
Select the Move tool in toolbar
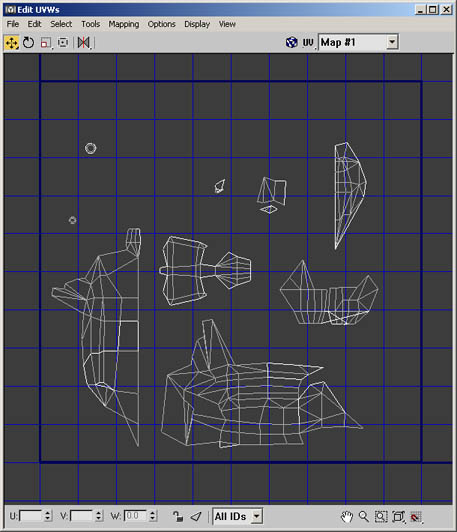[x=12, y=43]
